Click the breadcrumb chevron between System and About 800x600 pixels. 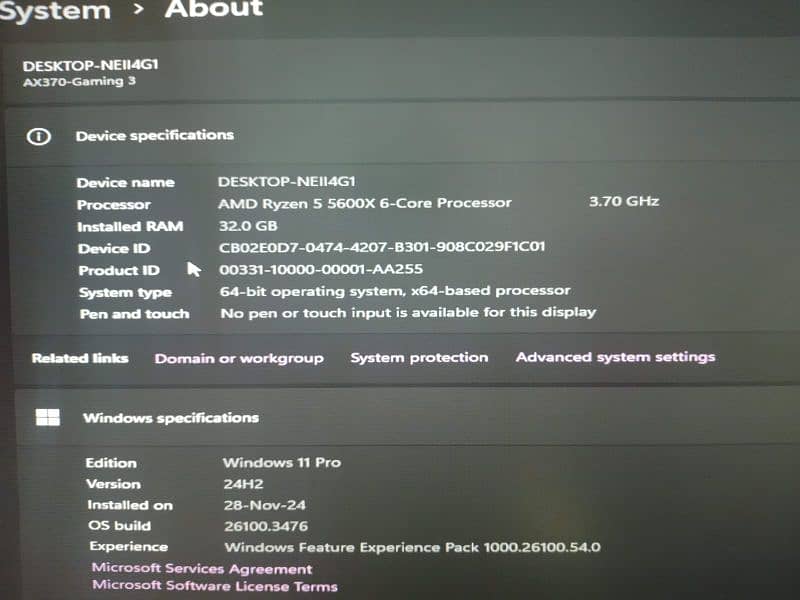(138, 9)
